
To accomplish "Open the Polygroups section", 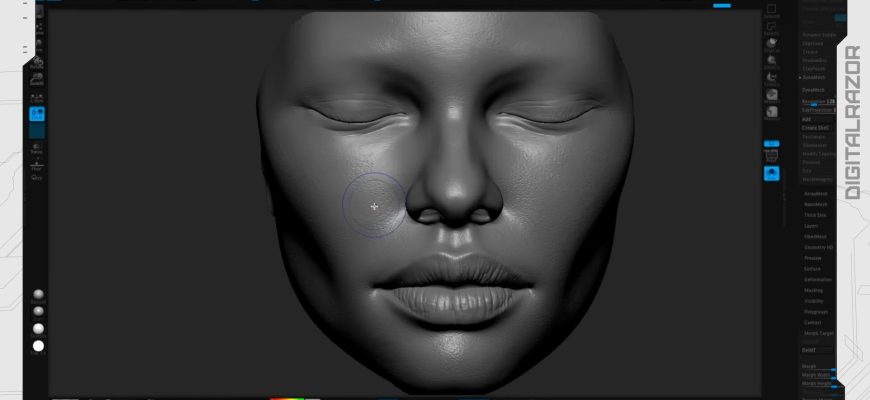I will coord(816,312).
